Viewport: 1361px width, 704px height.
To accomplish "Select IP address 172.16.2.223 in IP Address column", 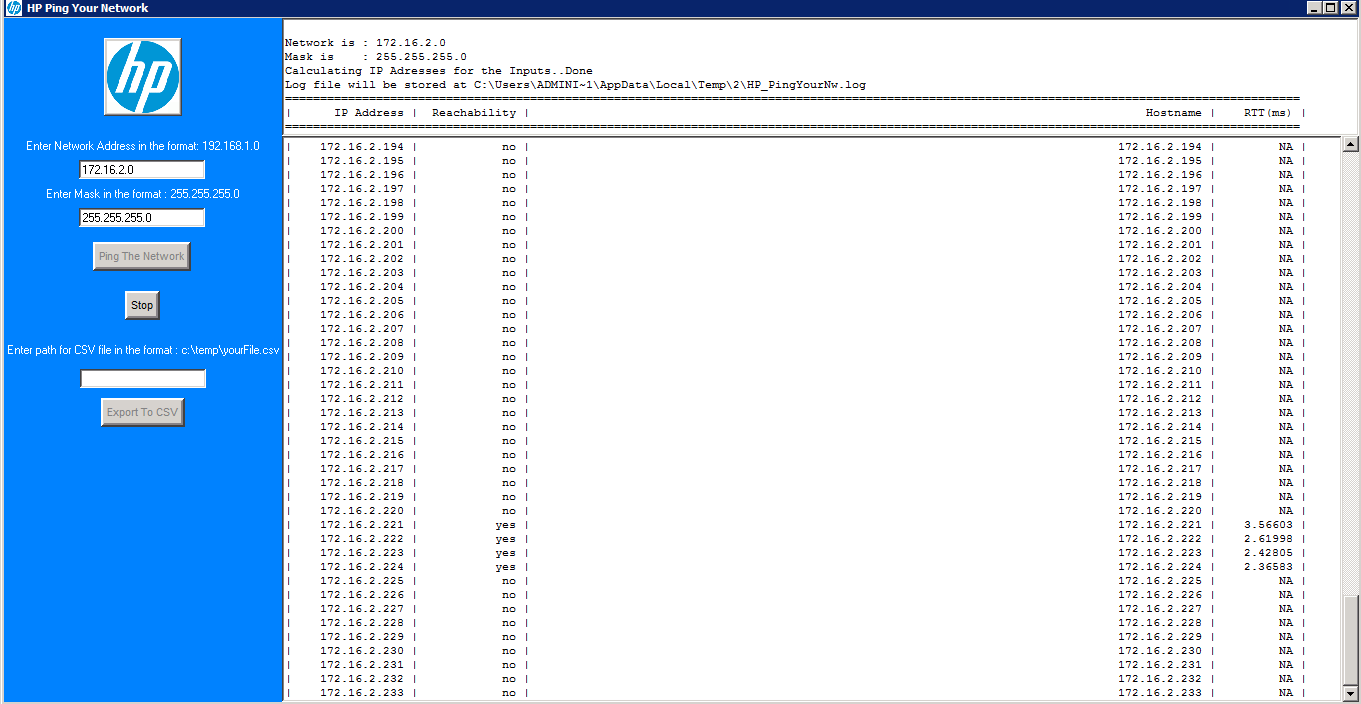I will click(362, 553).
